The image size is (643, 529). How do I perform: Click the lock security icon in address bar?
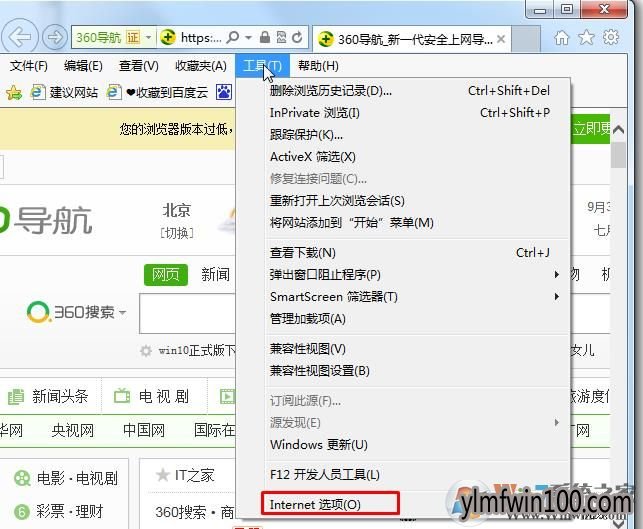coord(265,37)
